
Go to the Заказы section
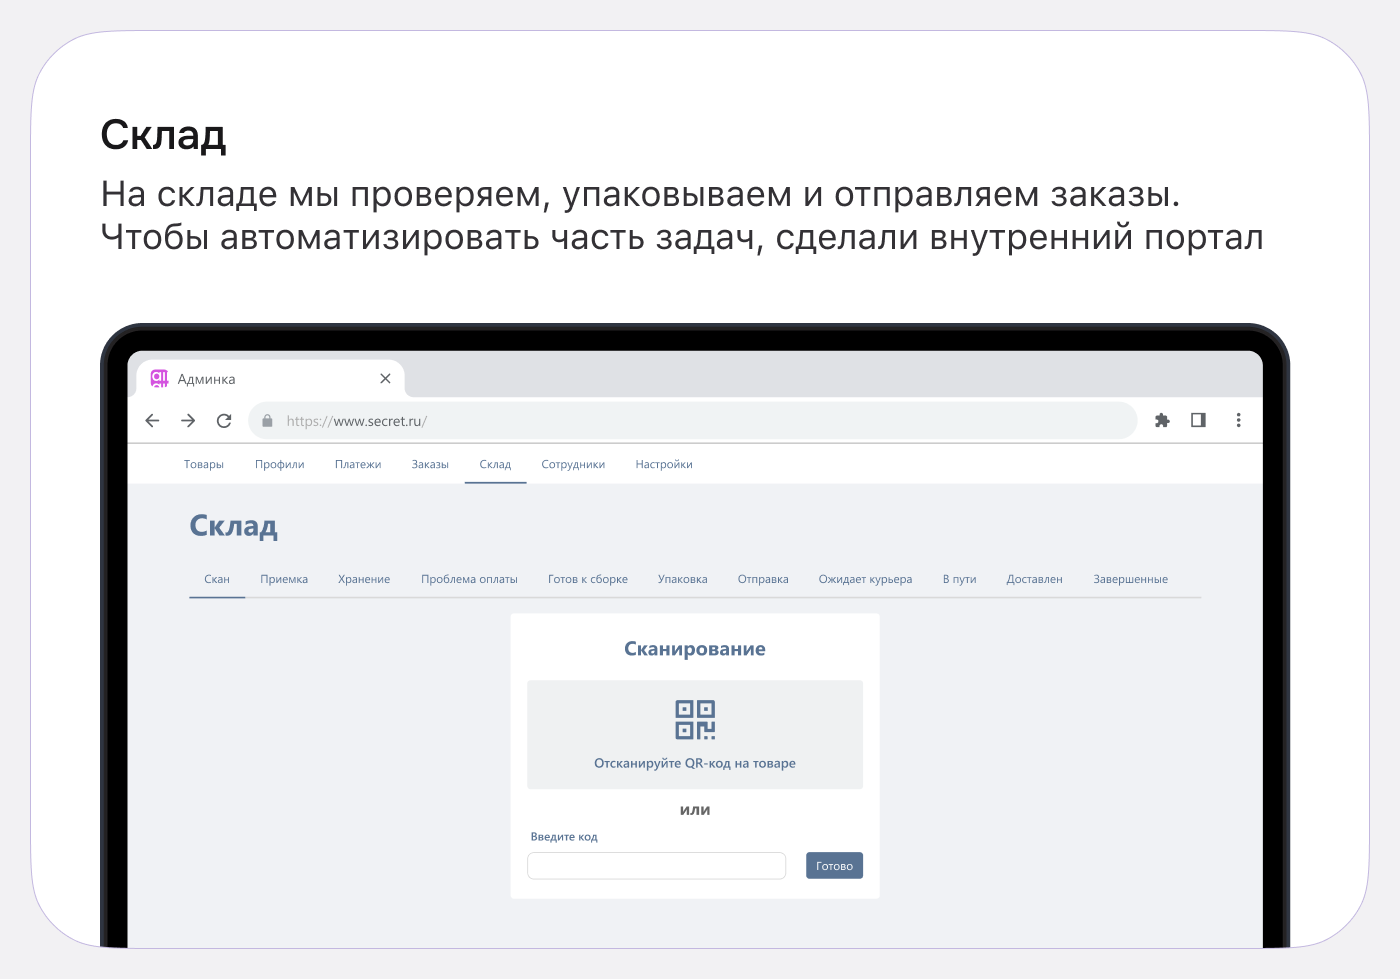point(430,465)
